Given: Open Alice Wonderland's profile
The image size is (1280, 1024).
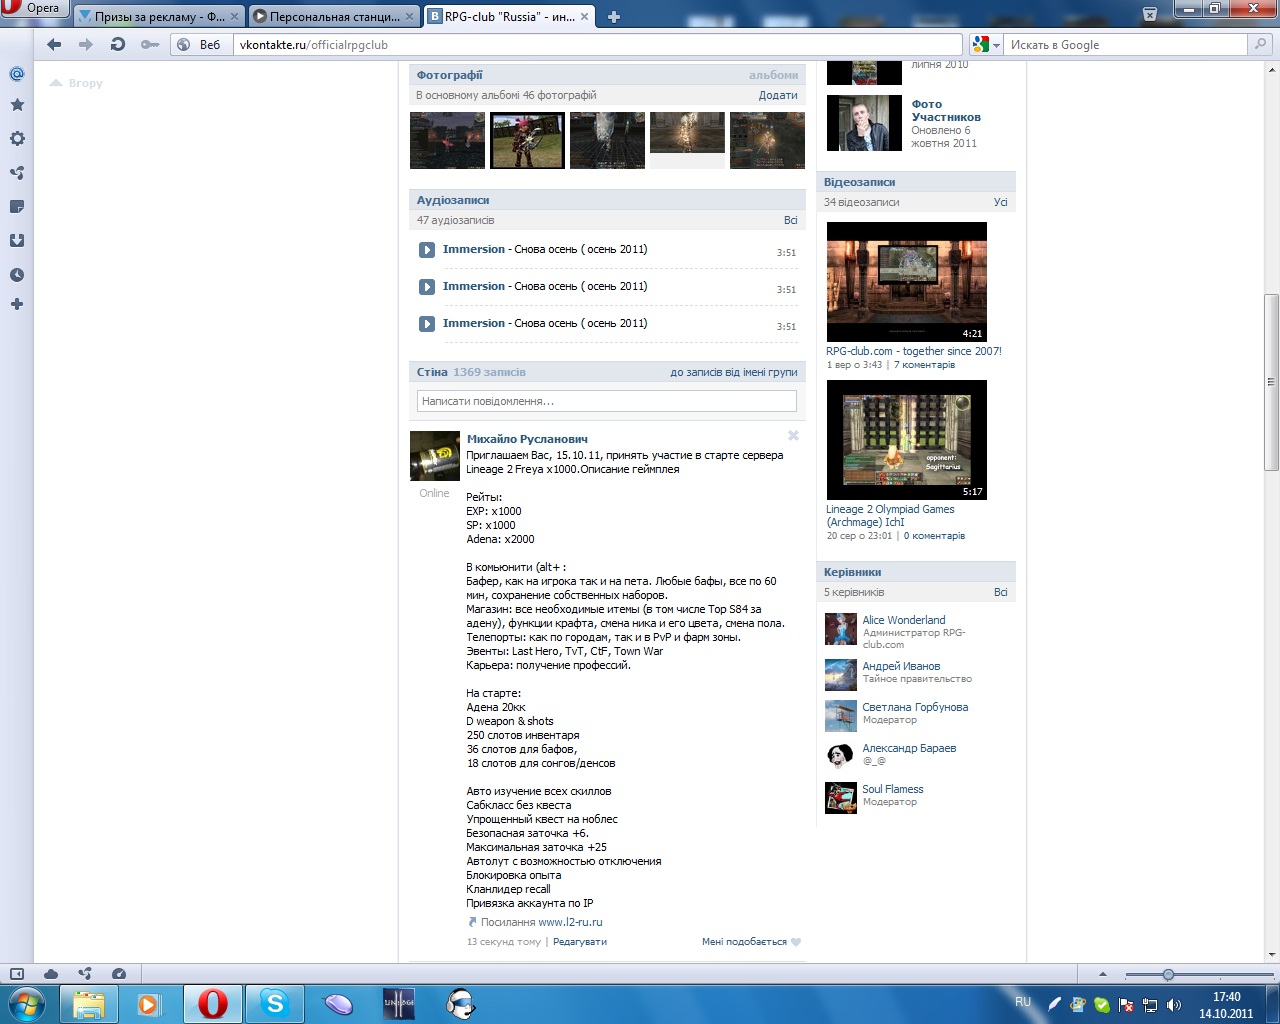Looking at the screenshot, I should tap(904, 620).
